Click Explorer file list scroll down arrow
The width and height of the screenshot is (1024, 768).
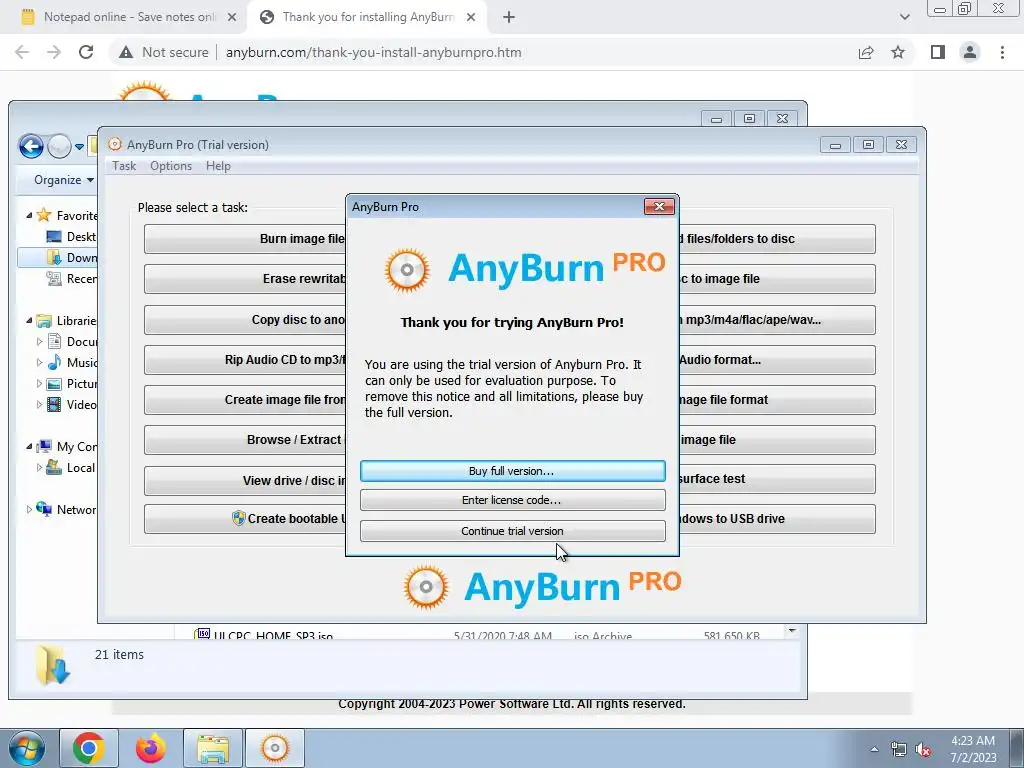pyautogui.click(x=792, y=631)
